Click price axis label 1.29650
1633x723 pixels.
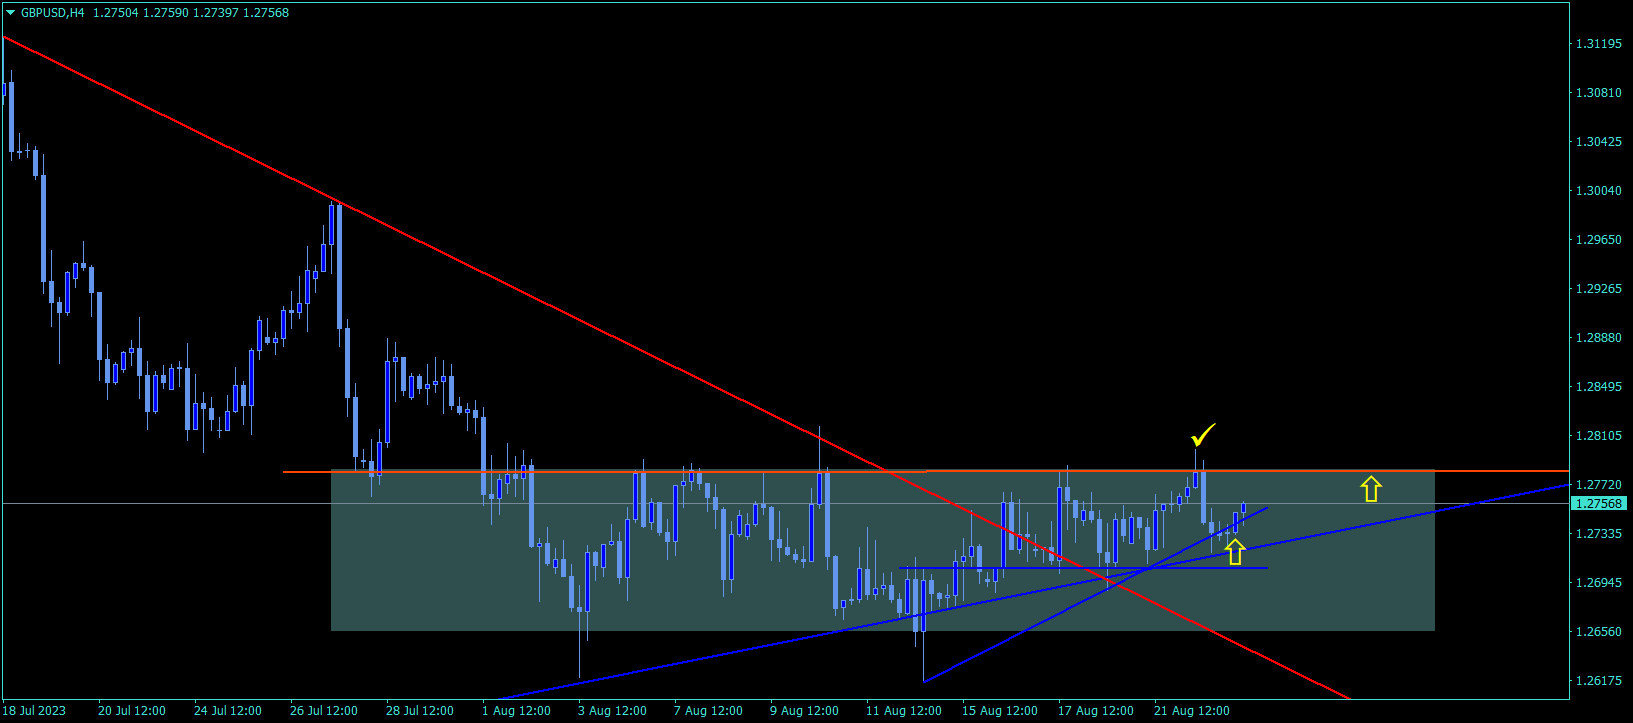click(x=1599, y=240)
